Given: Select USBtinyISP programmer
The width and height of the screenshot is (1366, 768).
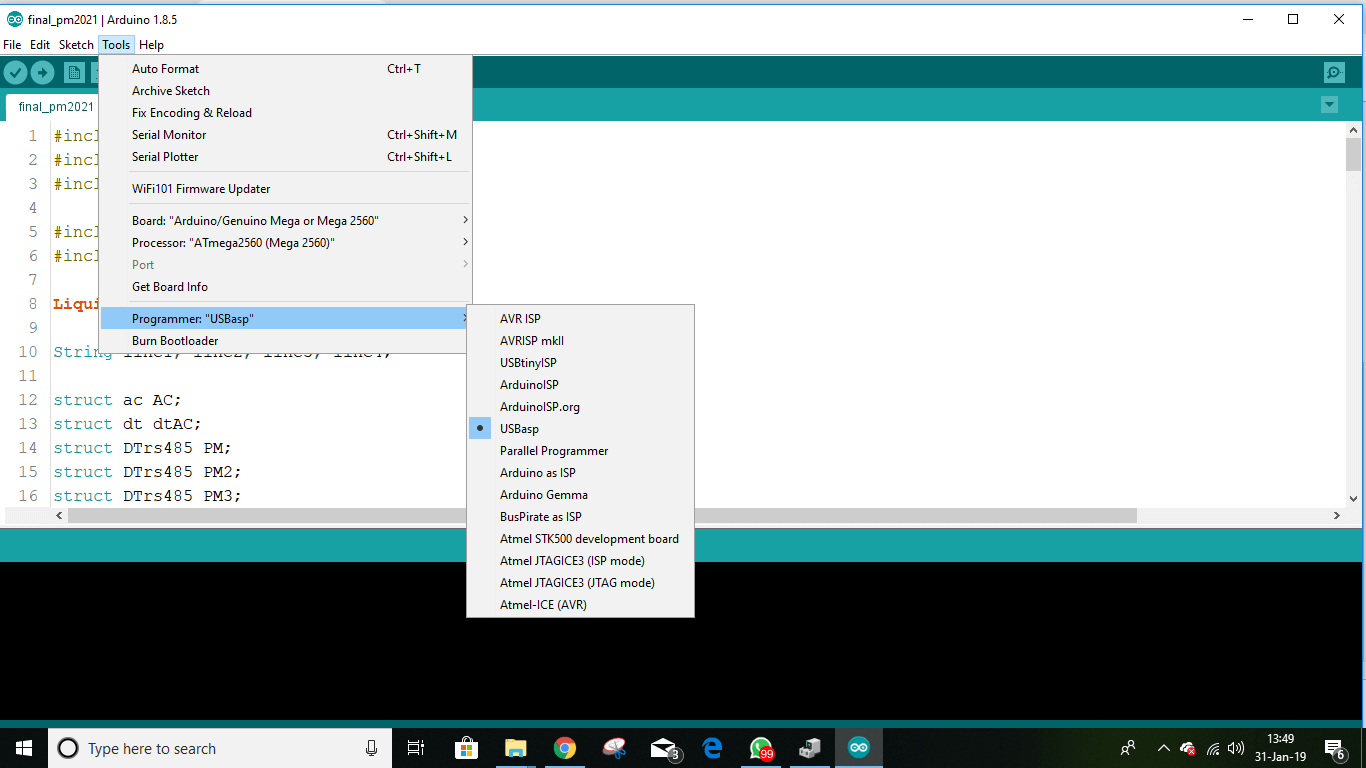Looking at the screenshot, I should click(x=580, y=363).
